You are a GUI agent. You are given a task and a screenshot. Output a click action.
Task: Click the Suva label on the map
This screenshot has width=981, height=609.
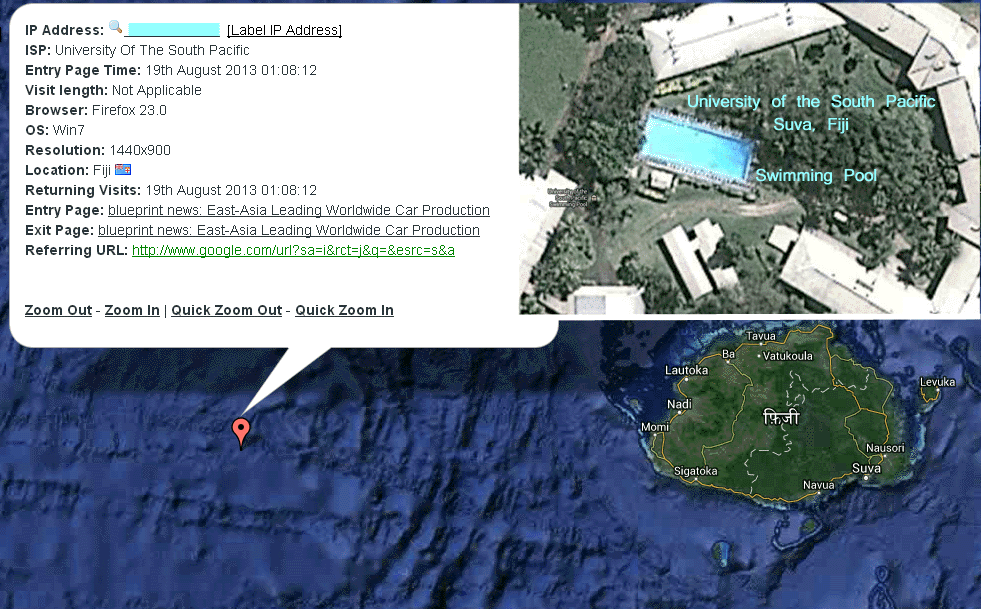[x=866, y=468]
